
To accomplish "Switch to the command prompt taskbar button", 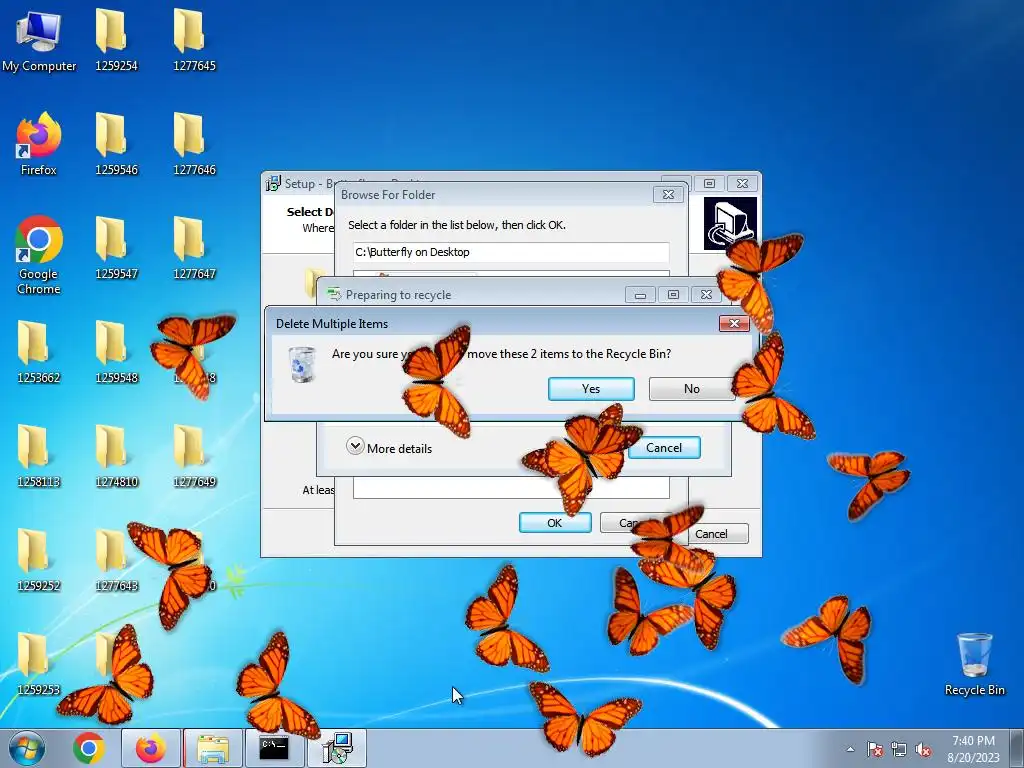I will click(274, 748).
